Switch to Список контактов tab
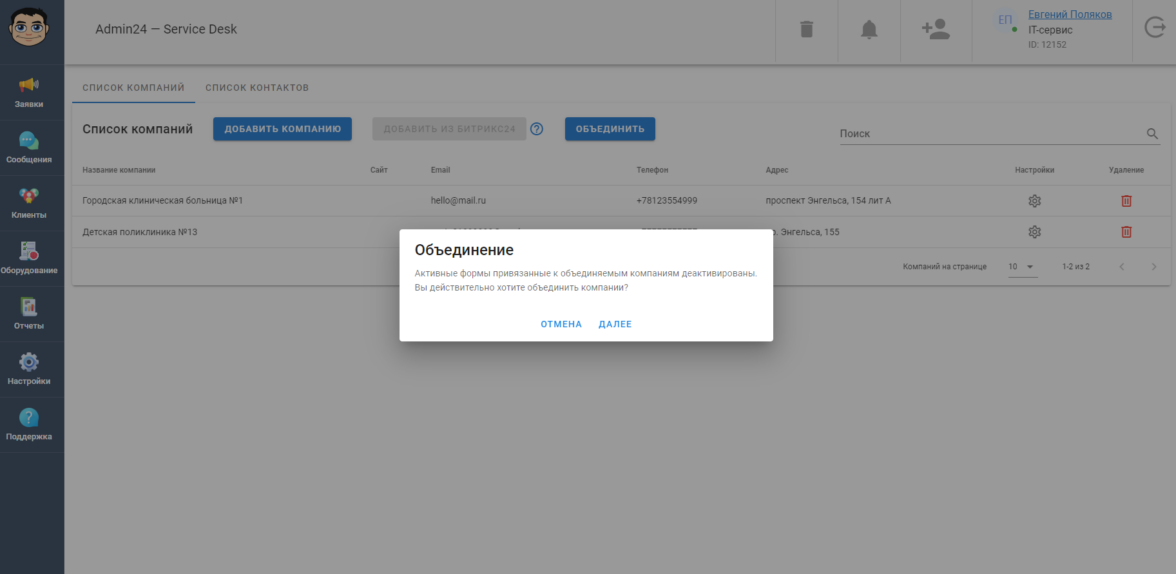The width and height of the screenshot is (1176, 574). tap(257, 88)
